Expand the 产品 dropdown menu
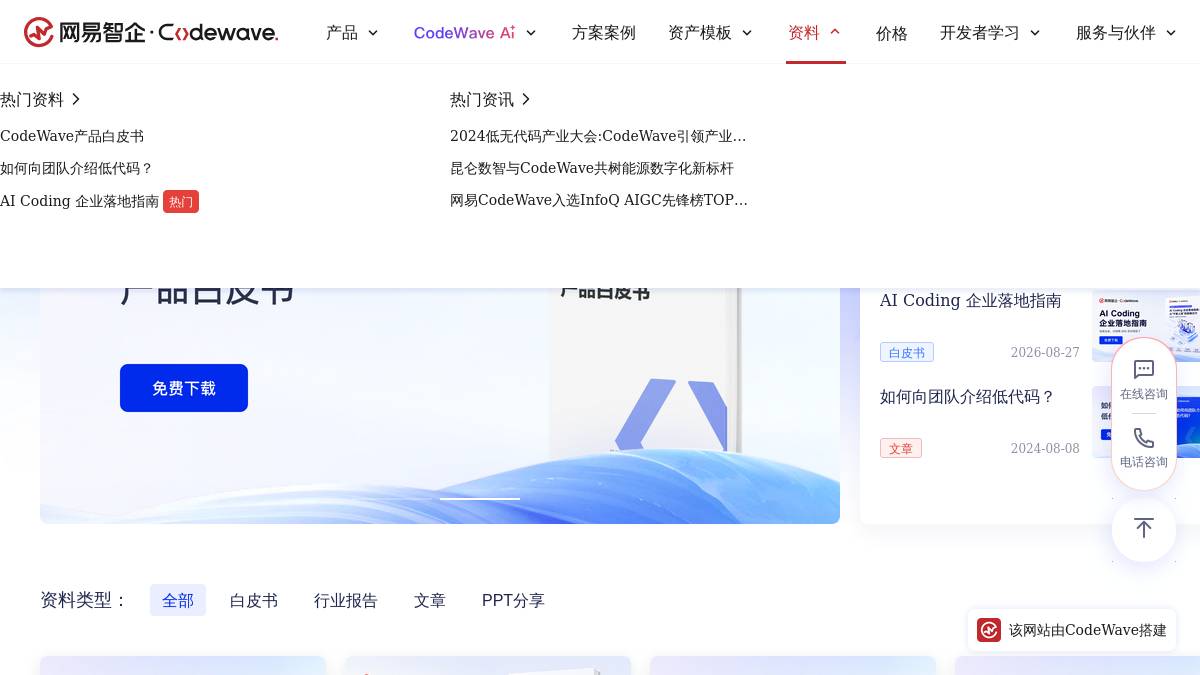 click(x=352, y=33)
